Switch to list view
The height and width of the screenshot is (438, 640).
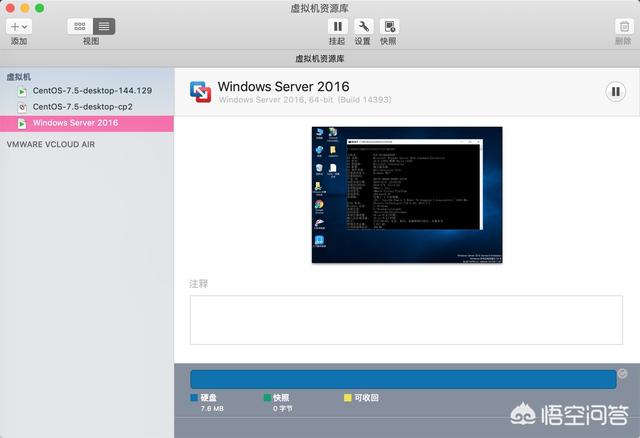(104, 27)
